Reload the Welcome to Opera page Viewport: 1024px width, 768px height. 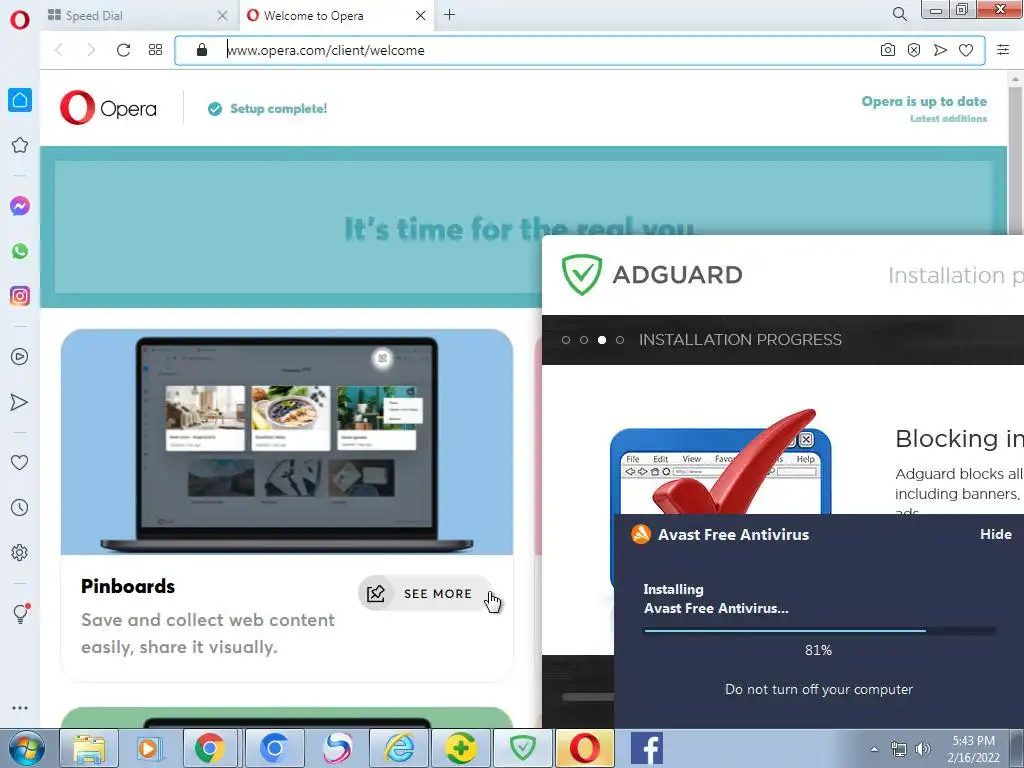point(123,50)
